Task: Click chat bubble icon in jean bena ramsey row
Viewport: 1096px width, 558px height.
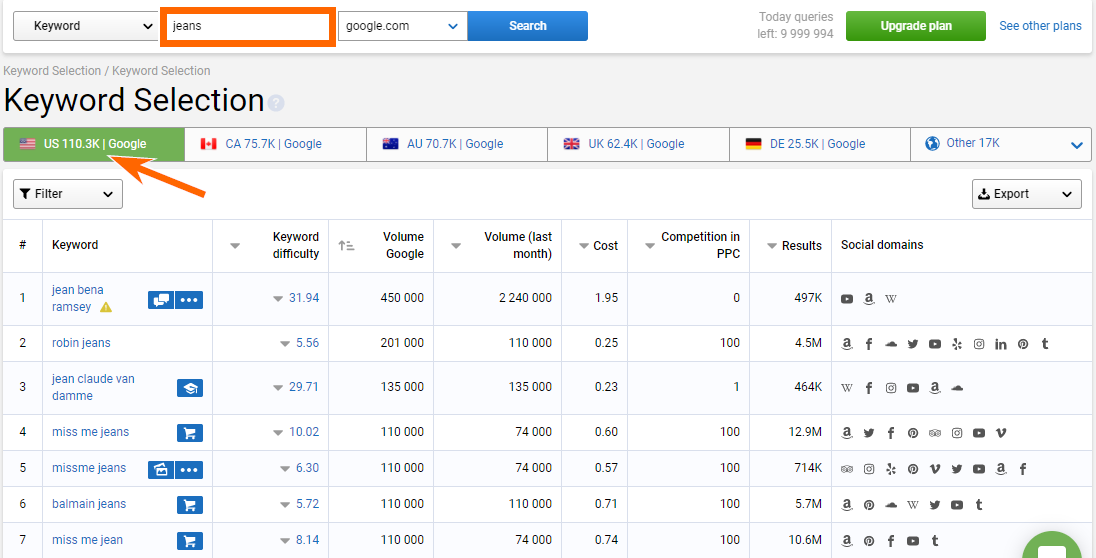Action: click(x=161, y=300)
